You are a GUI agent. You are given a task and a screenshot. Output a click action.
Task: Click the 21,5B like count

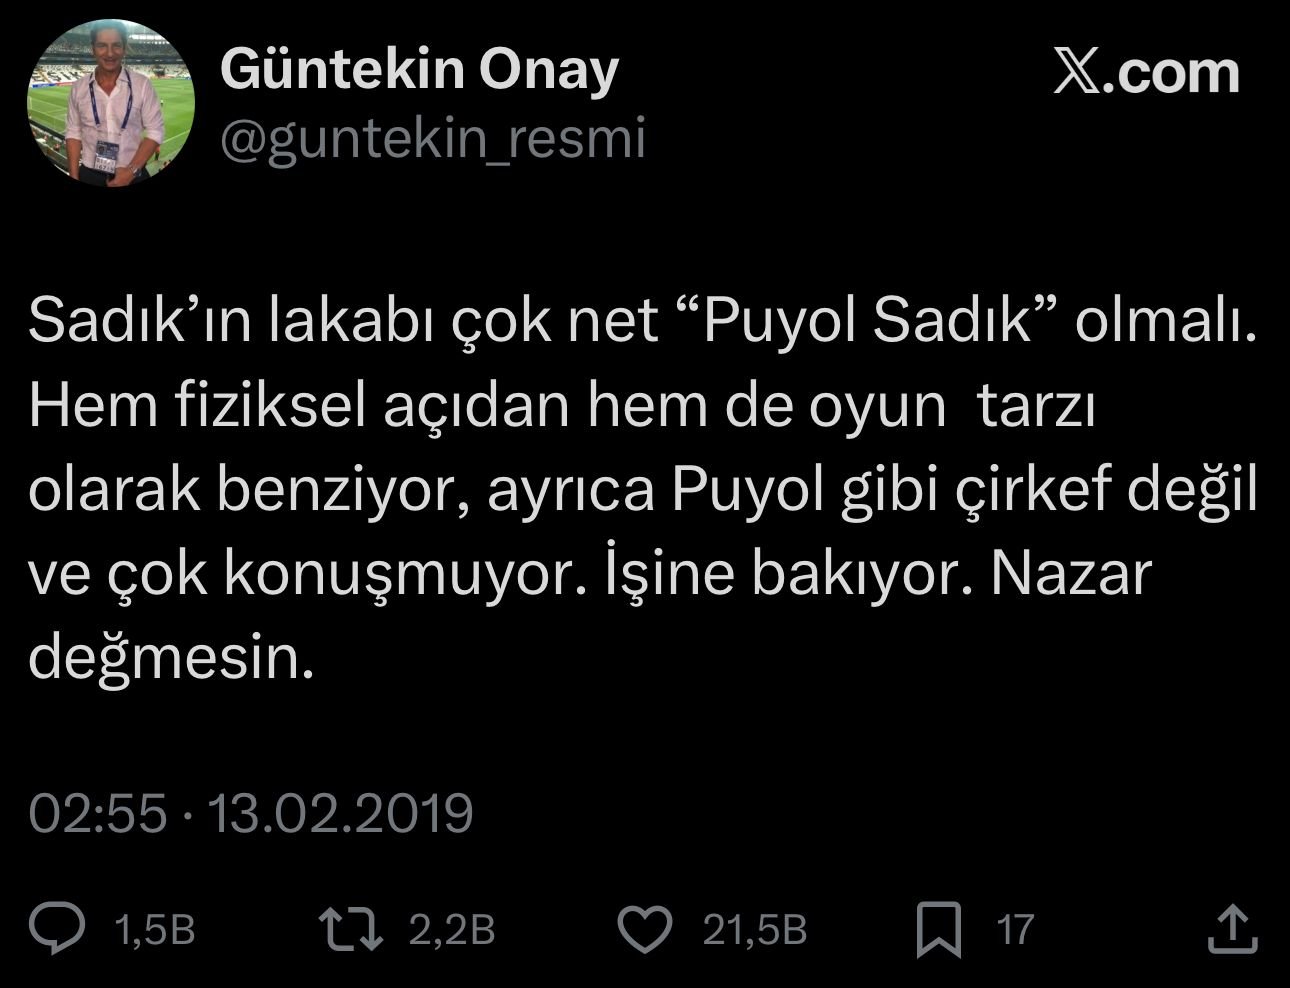point(754,930)
